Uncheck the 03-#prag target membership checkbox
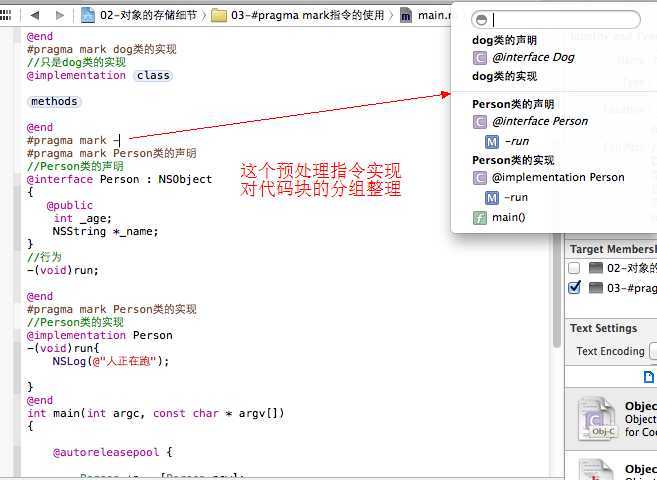Viewport: 657px width, 480px height. click(574, 287)
